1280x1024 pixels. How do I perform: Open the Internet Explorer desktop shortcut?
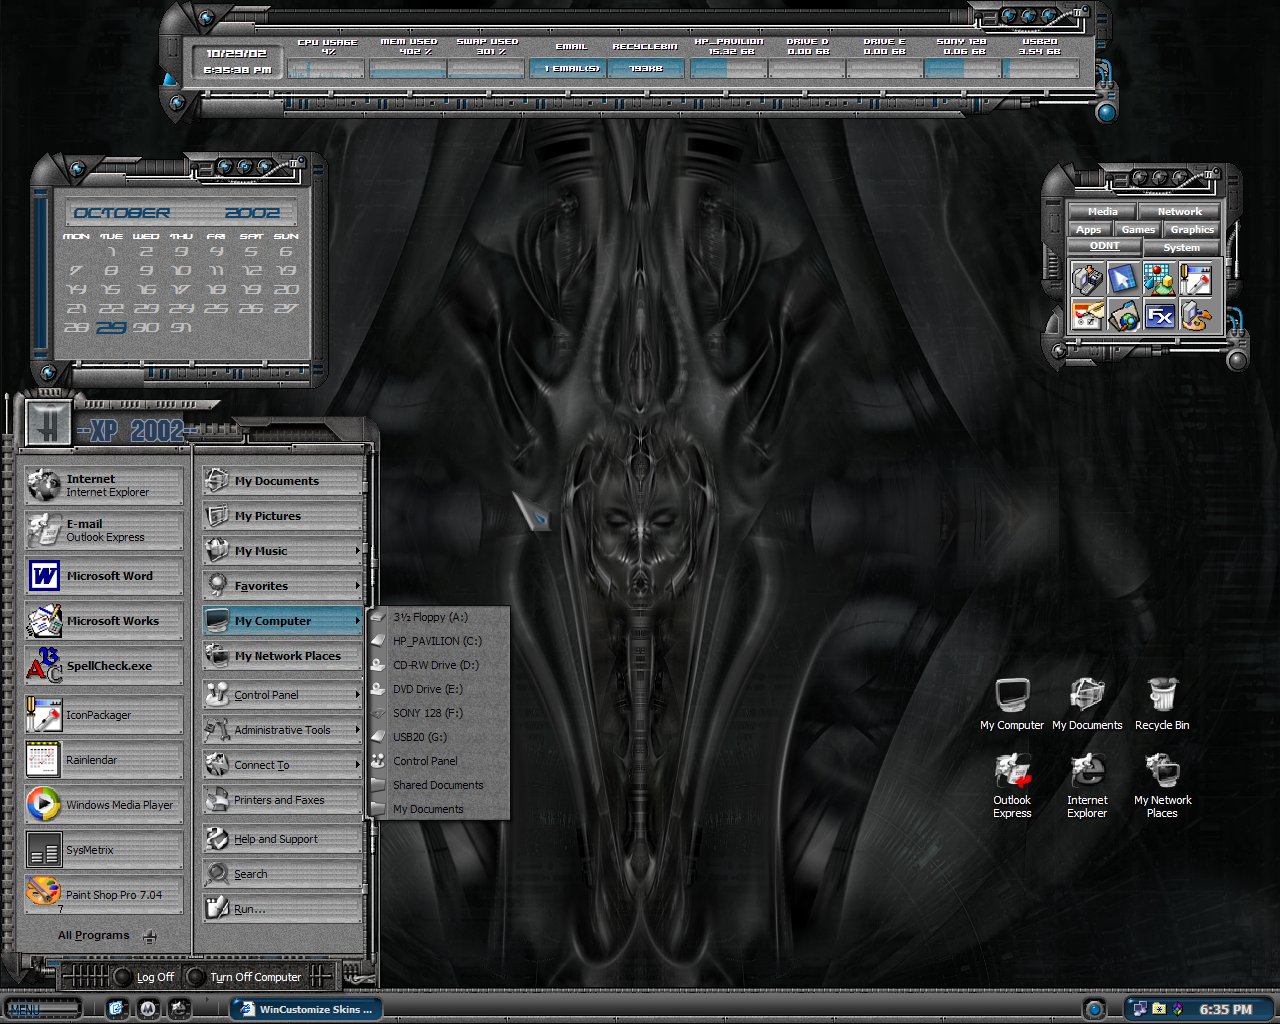point(1087,786)
